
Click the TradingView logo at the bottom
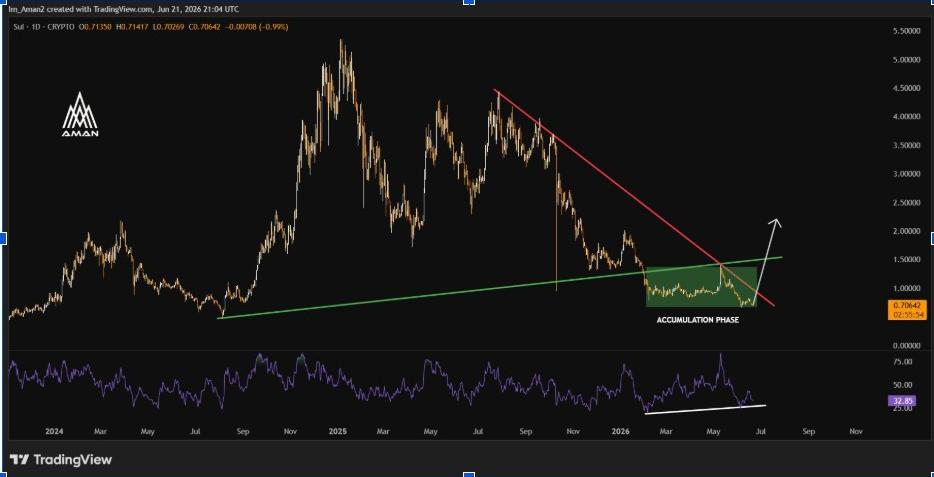[61, 460]
